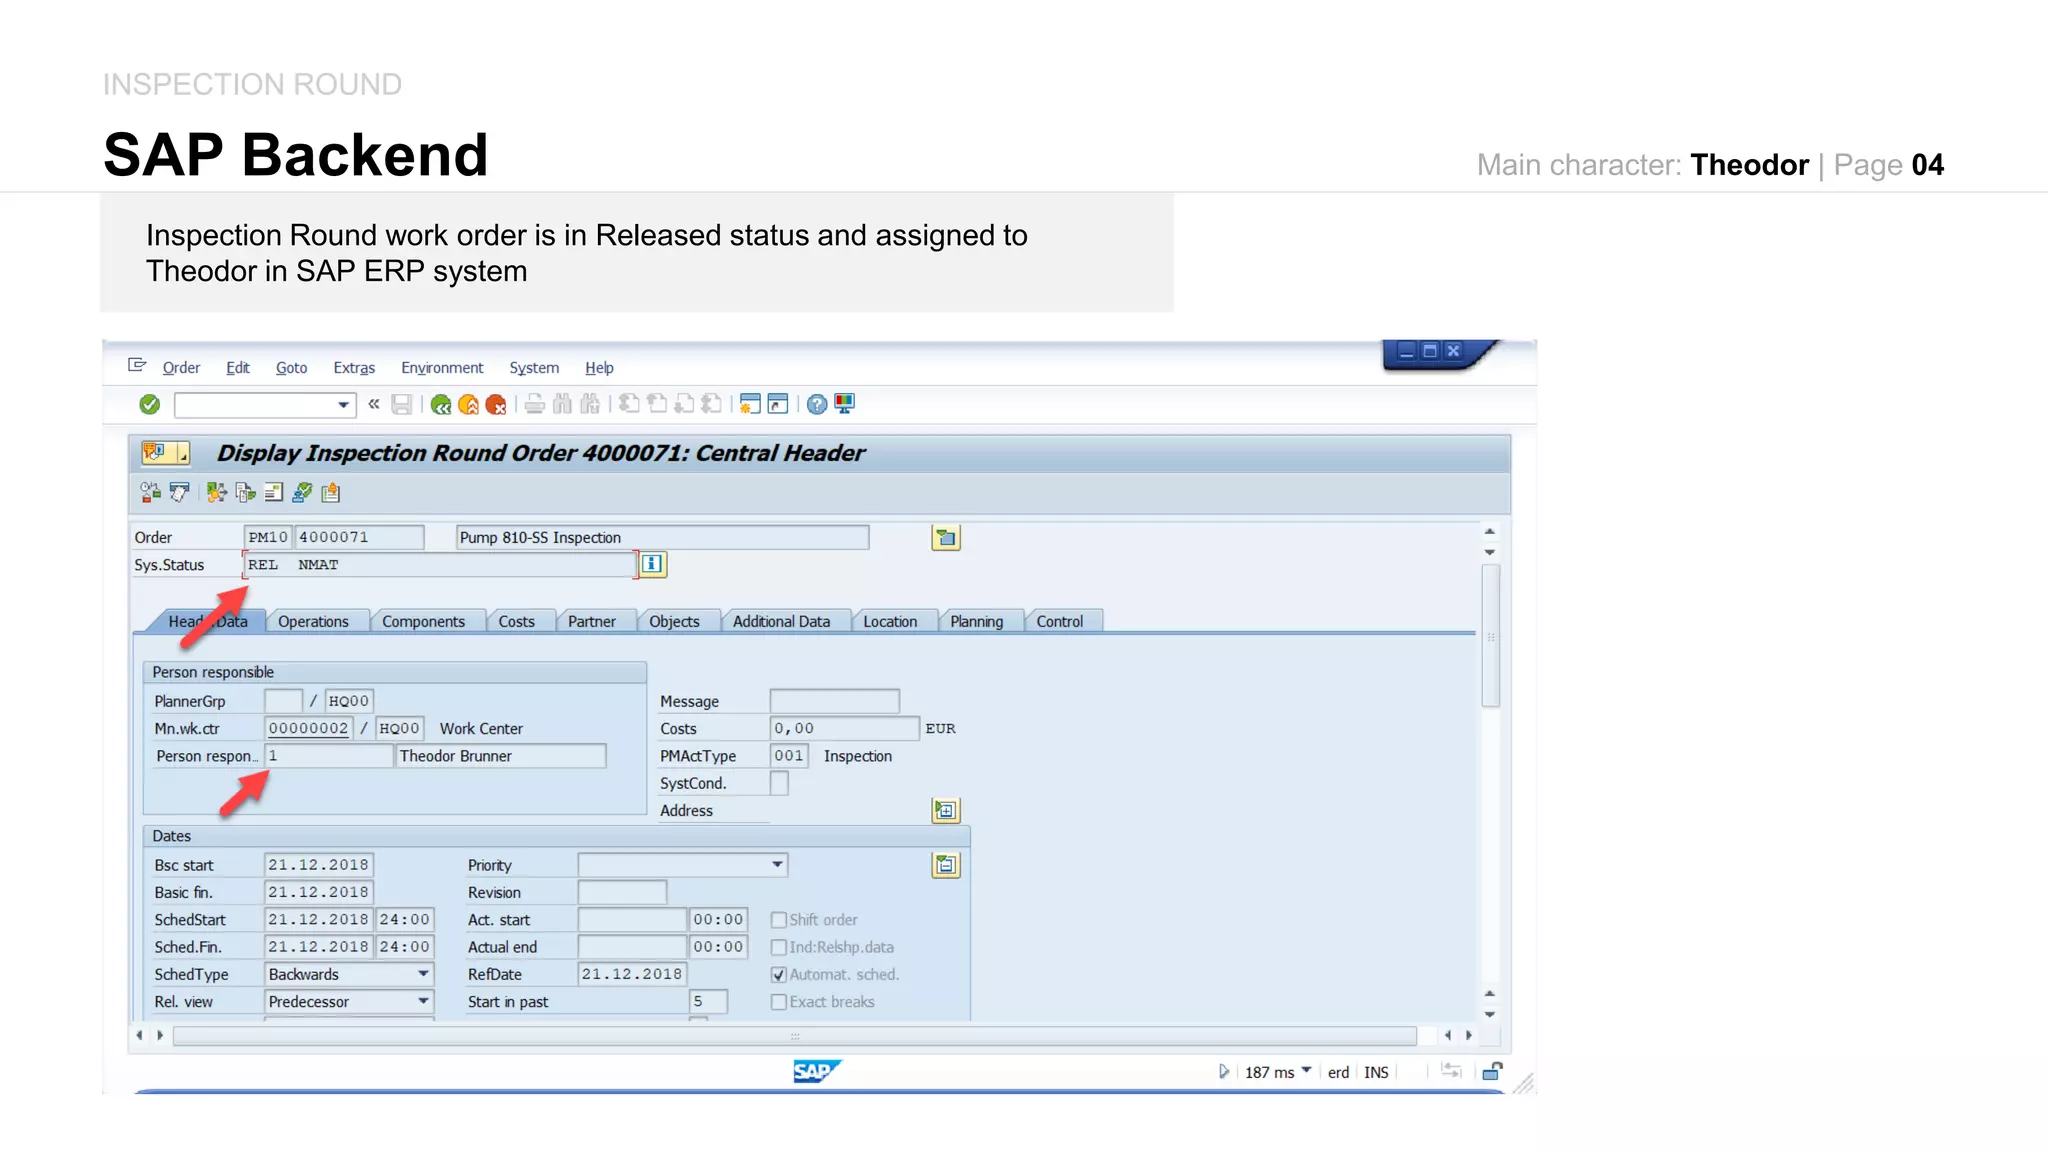Open the Goto menu

point(291,368)
